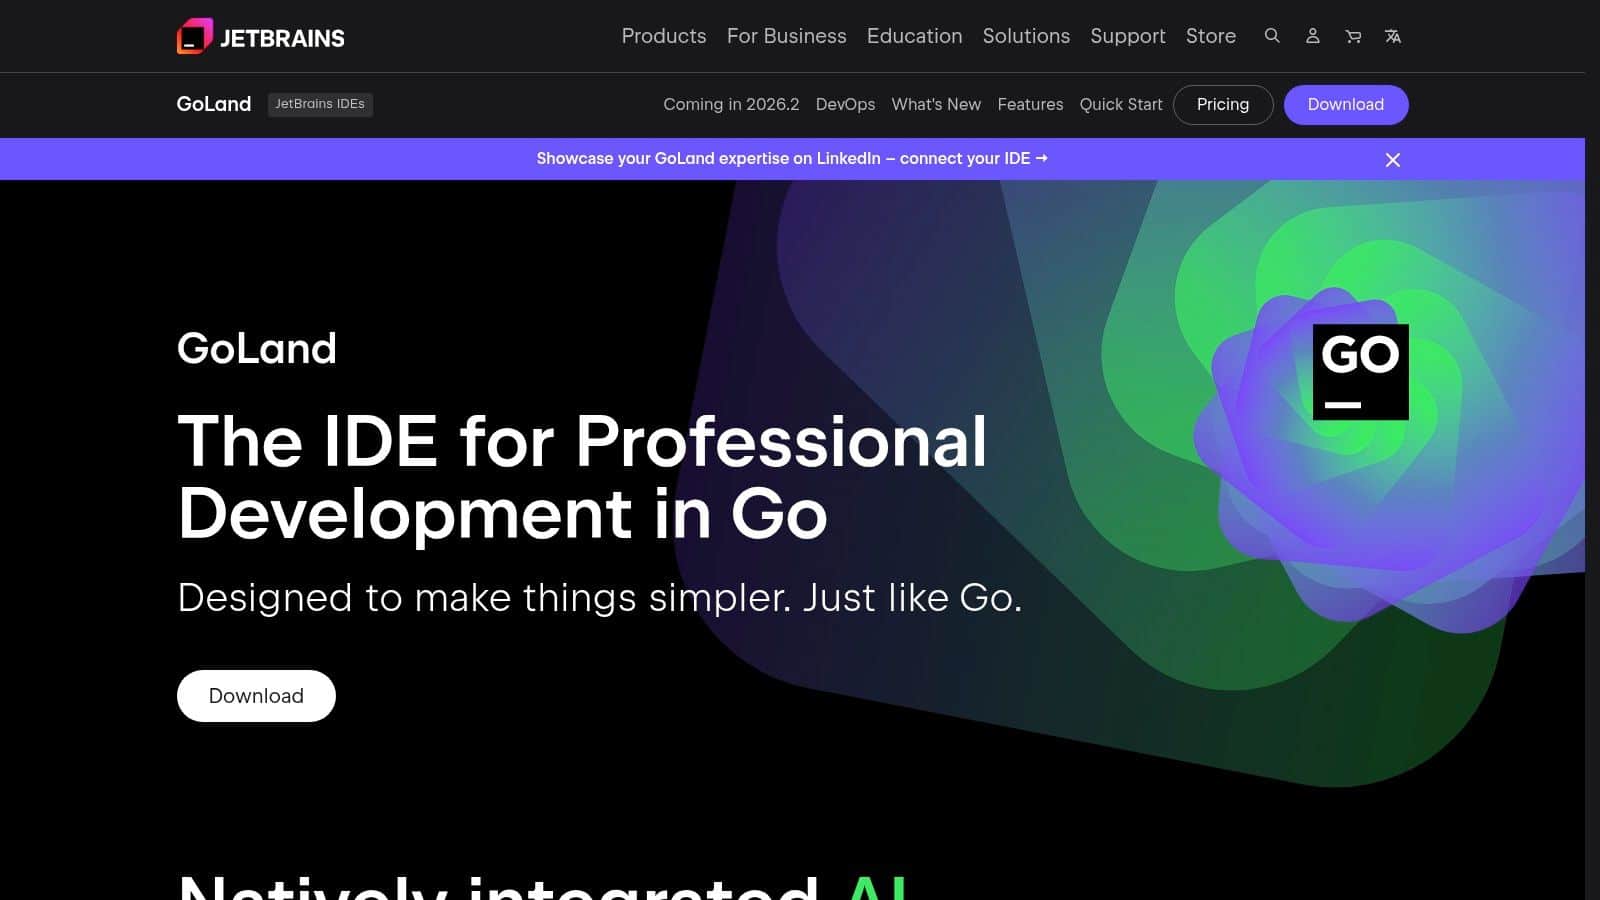Open the For Business menu
This screenshot has width=1600, height=900.
[x=787, y=36]
